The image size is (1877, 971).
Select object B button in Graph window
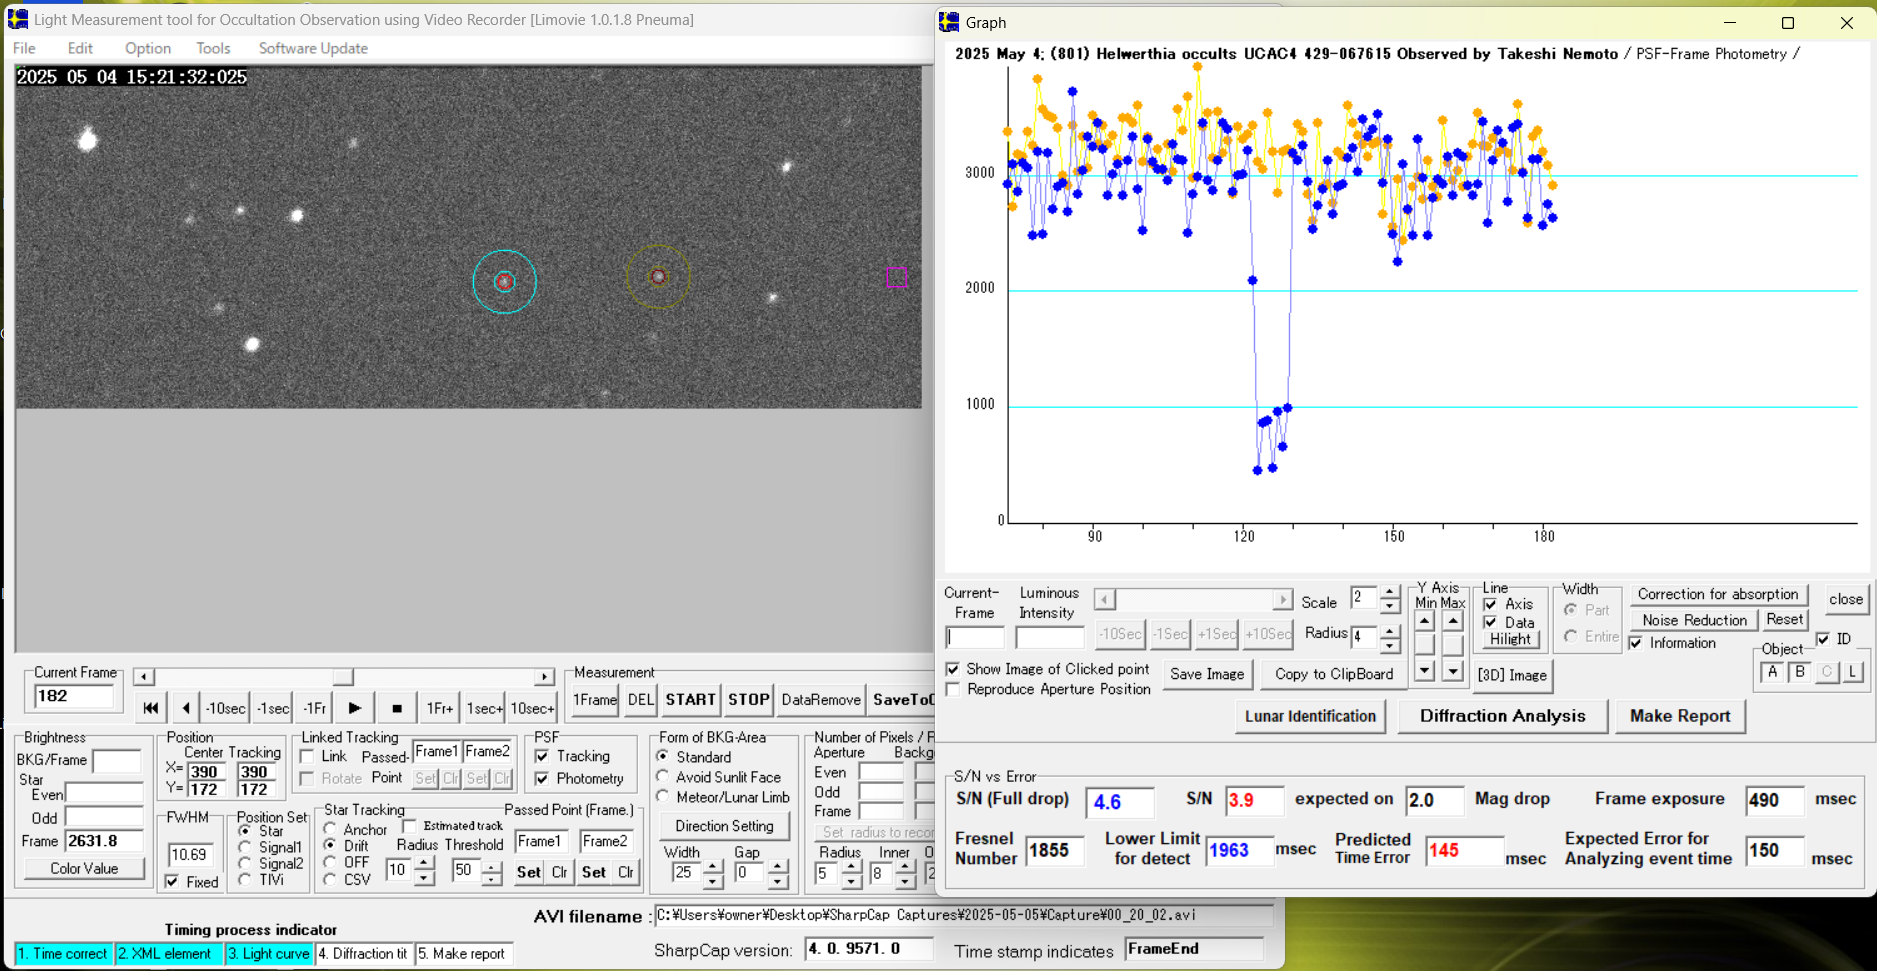(x=1799, y=672)
